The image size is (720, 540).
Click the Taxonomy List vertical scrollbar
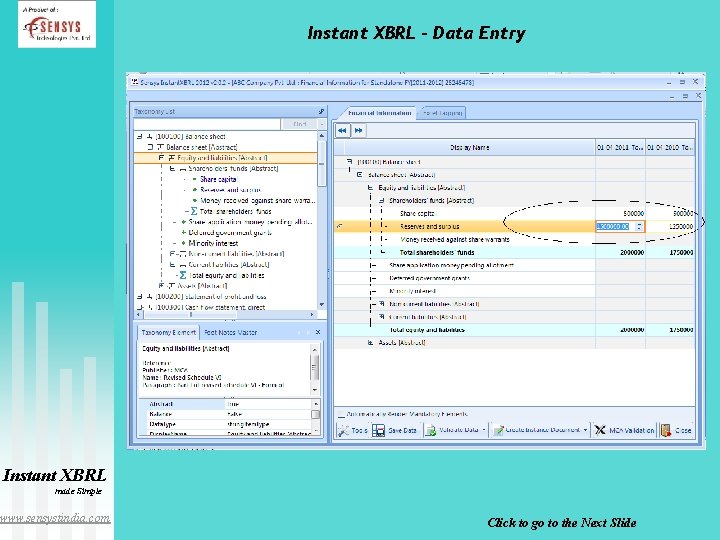[x=322, y=220]
